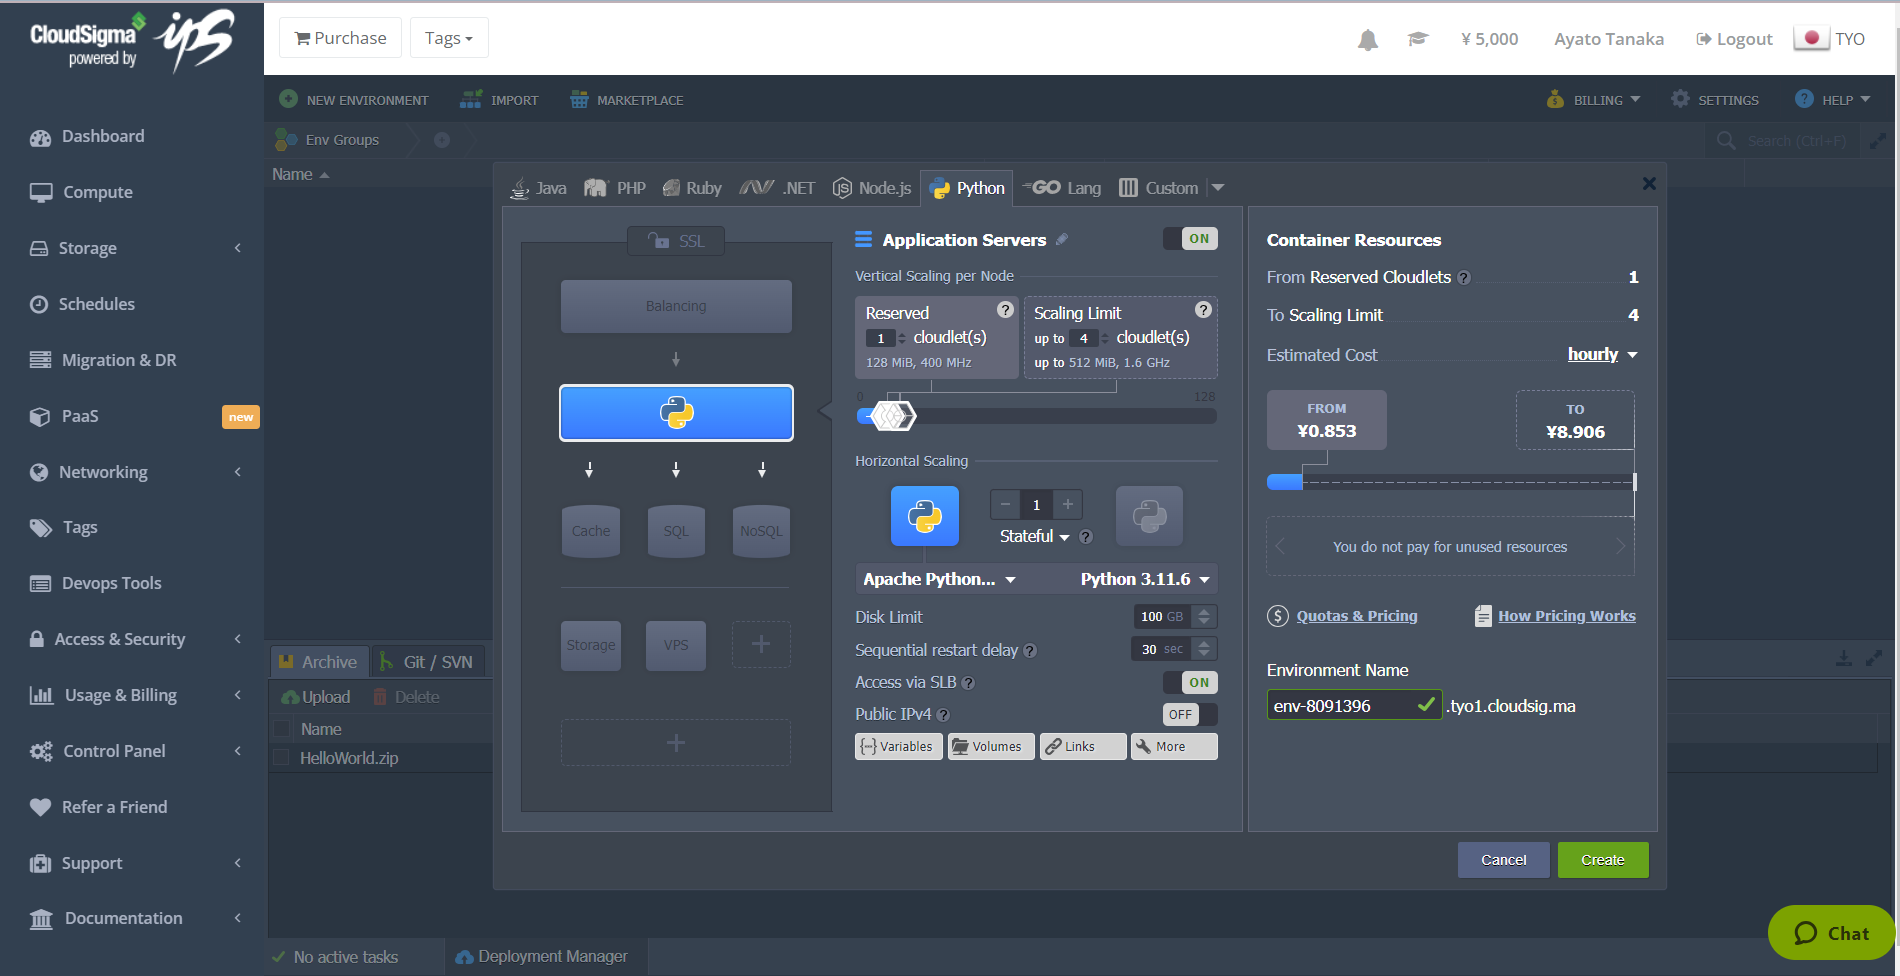Expand the Storage sidebar section
The width and height of the screenshot is (1900, 976).
pos(135,248)
